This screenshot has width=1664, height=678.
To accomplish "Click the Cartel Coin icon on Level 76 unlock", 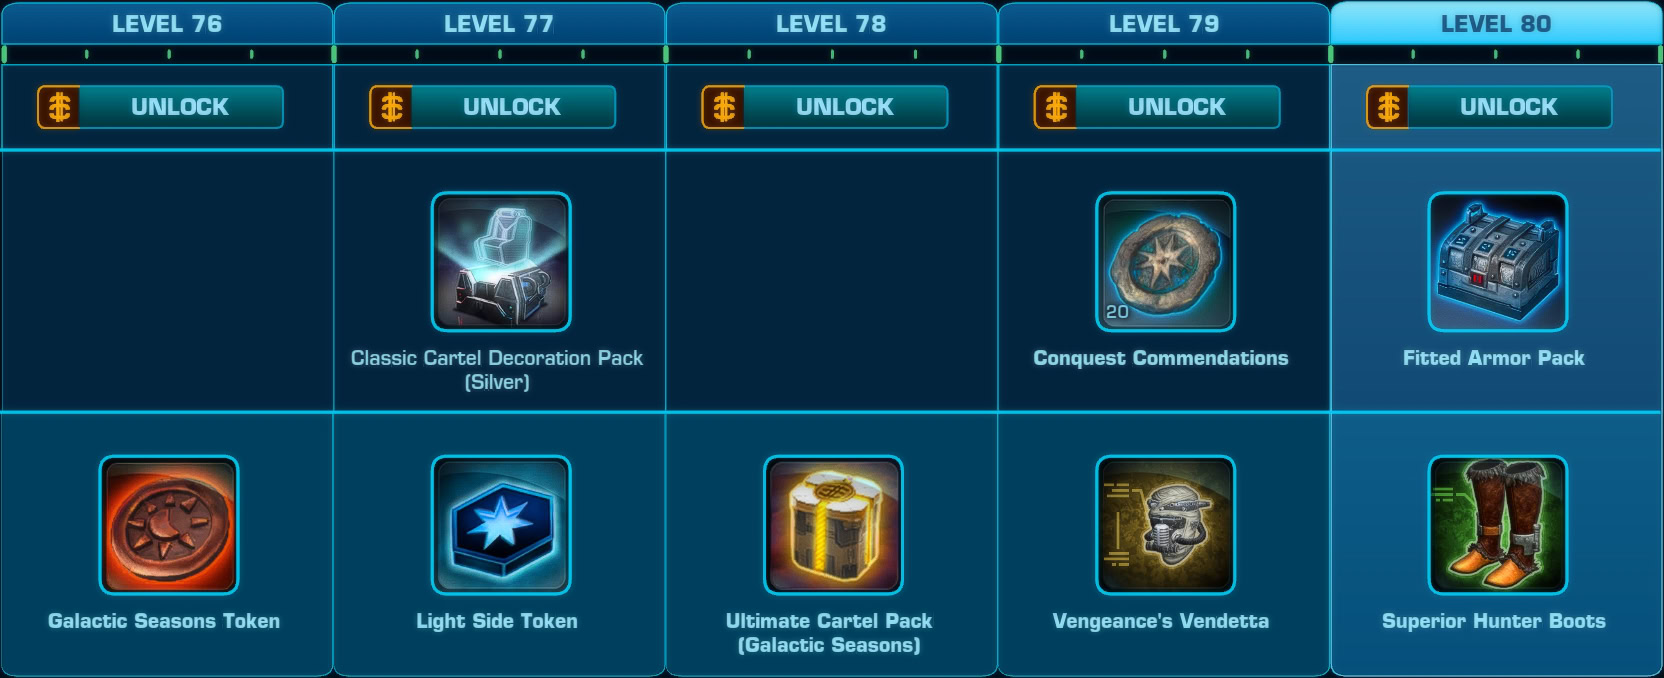I will (x=59, y=107).
